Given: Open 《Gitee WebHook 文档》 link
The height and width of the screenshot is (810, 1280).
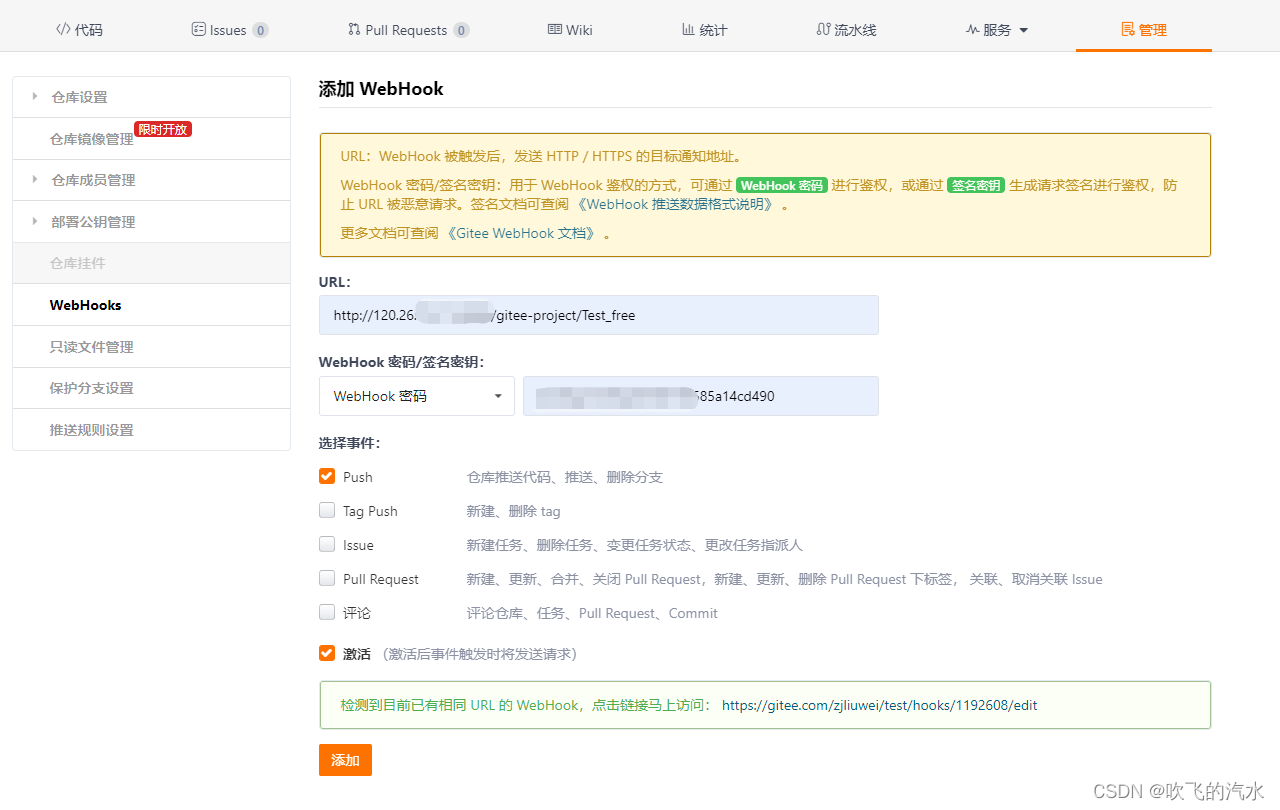Looking at the screenshot, I should click(521, 233).
